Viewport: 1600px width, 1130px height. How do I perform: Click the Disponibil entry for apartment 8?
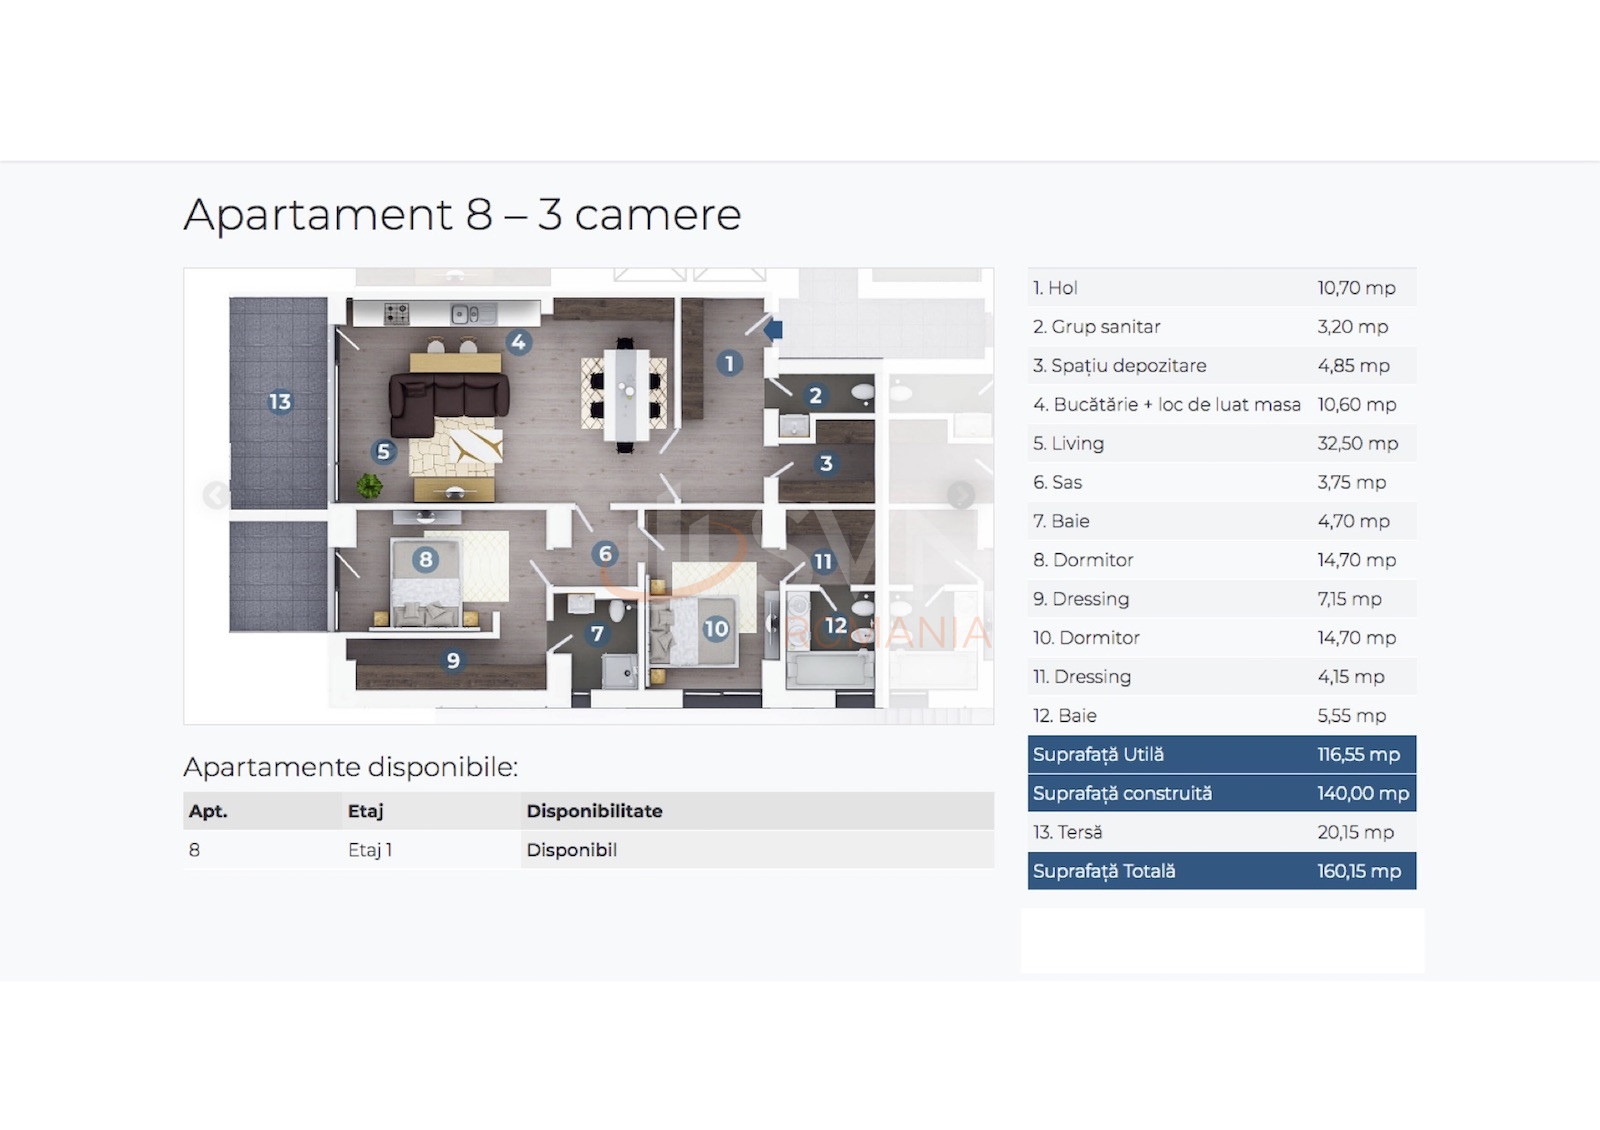click(572, 849)
